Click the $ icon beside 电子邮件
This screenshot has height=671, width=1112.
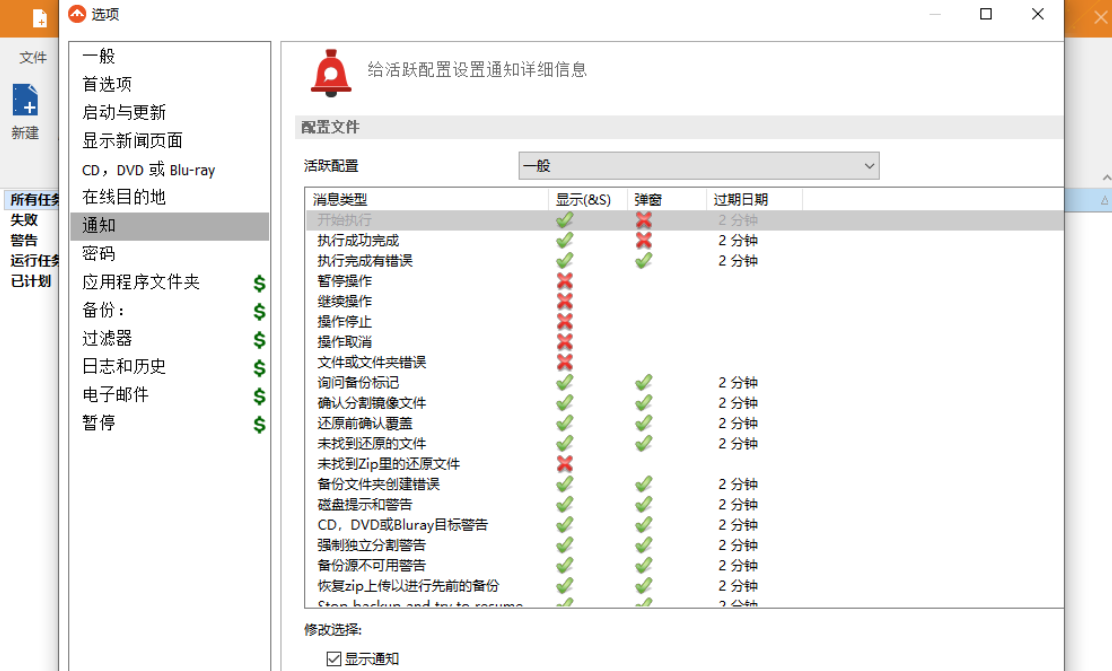tap(258, 394)
